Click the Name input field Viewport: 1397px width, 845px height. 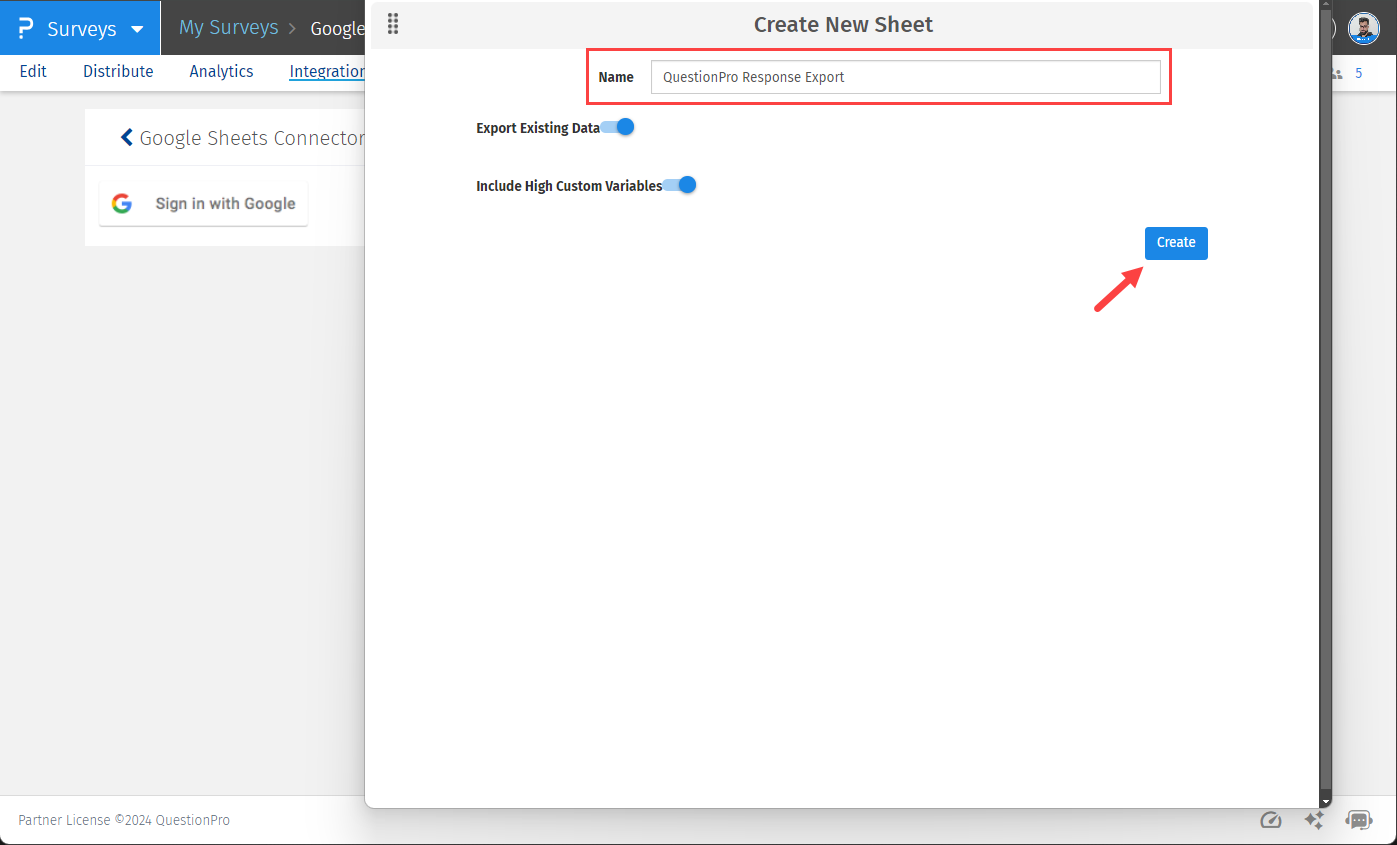[x=905, y=77]
